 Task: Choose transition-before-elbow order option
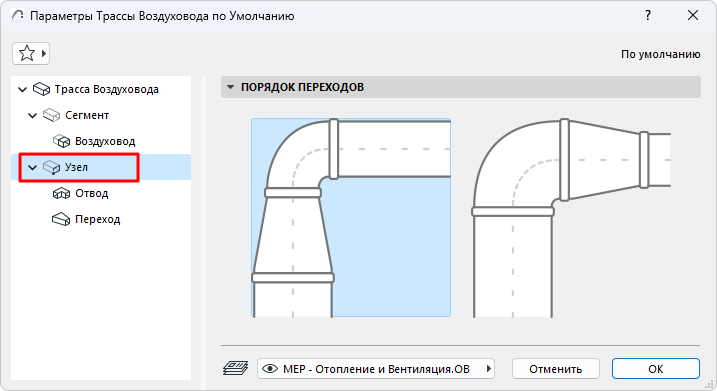click(x=351, y=218)
